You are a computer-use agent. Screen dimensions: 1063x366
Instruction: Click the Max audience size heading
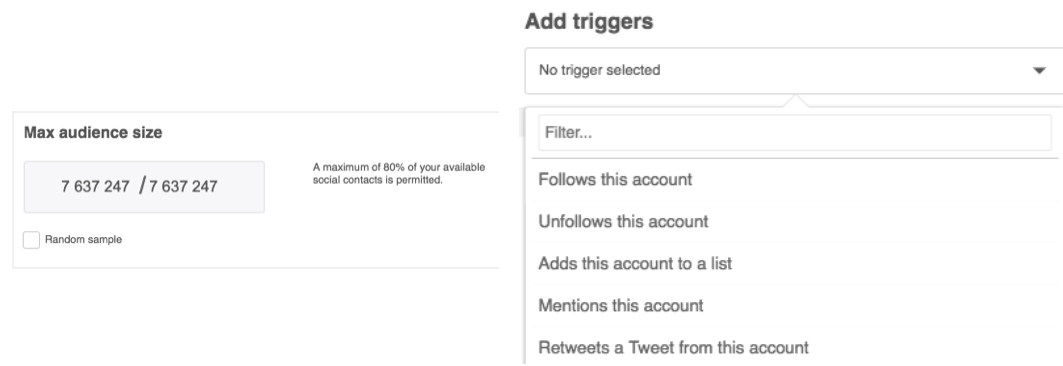(x=93, y=133)
